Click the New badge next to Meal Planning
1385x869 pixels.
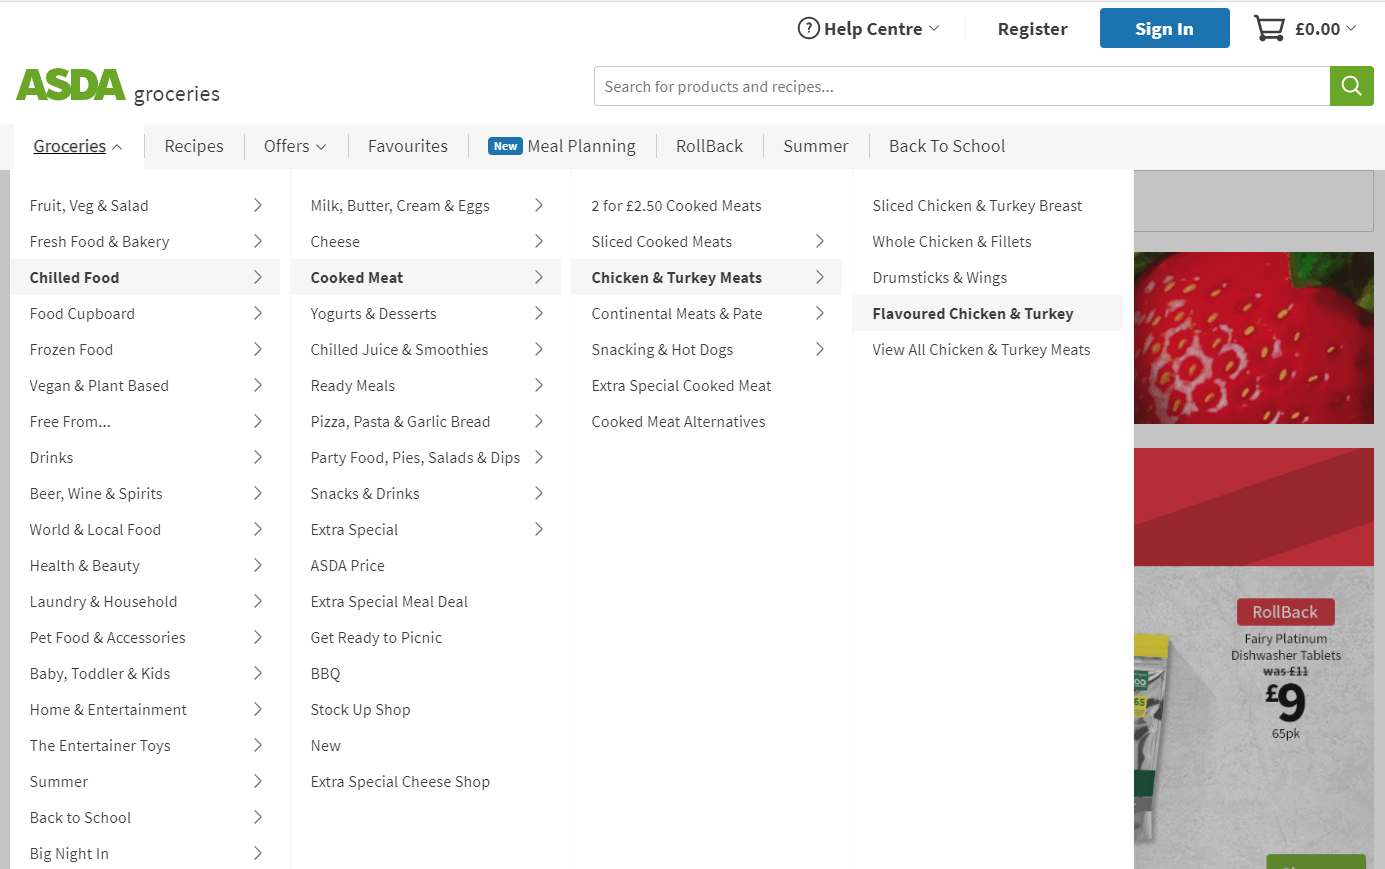point(505,145)
